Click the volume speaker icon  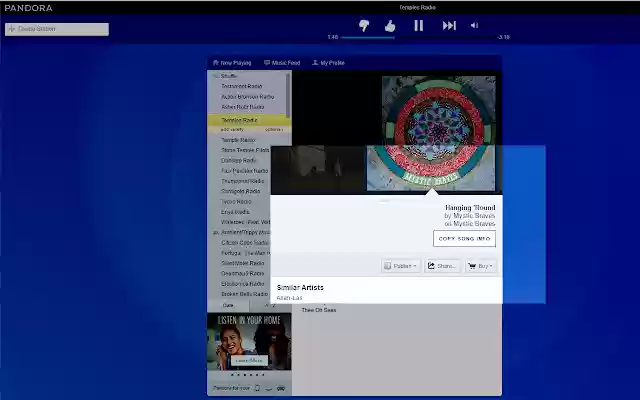pos(474,25)
